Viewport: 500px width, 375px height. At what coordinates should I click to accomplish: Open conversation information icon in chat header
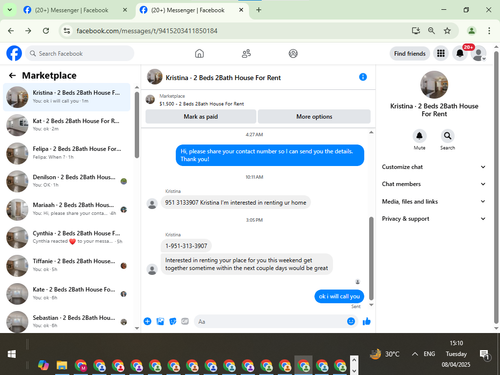click(363, 77)
